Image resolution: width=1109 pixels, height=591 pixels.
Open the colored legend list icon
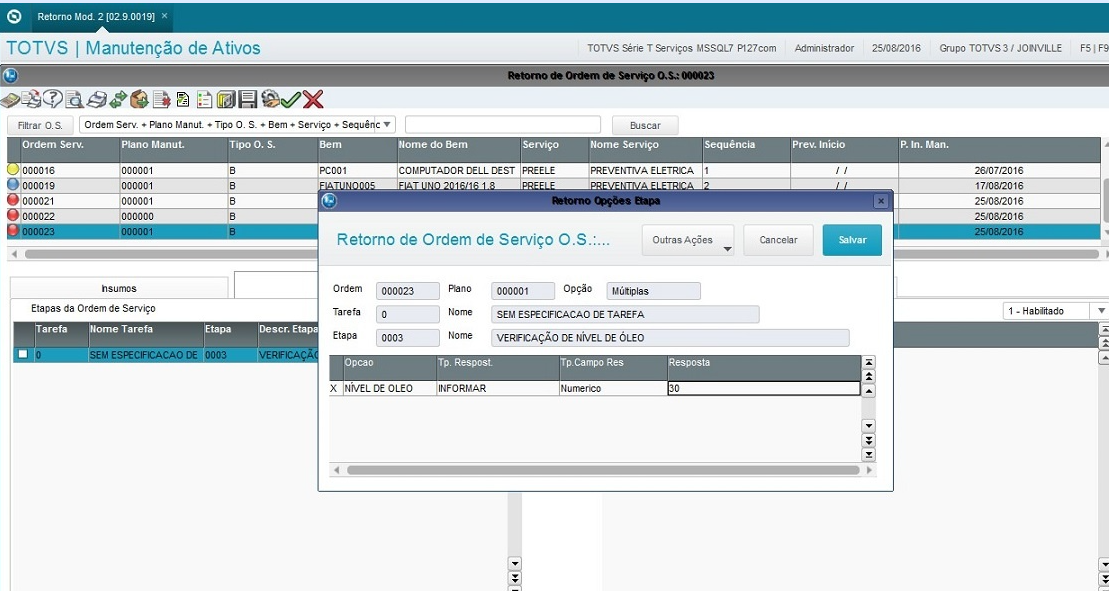(x=204, y=100)
